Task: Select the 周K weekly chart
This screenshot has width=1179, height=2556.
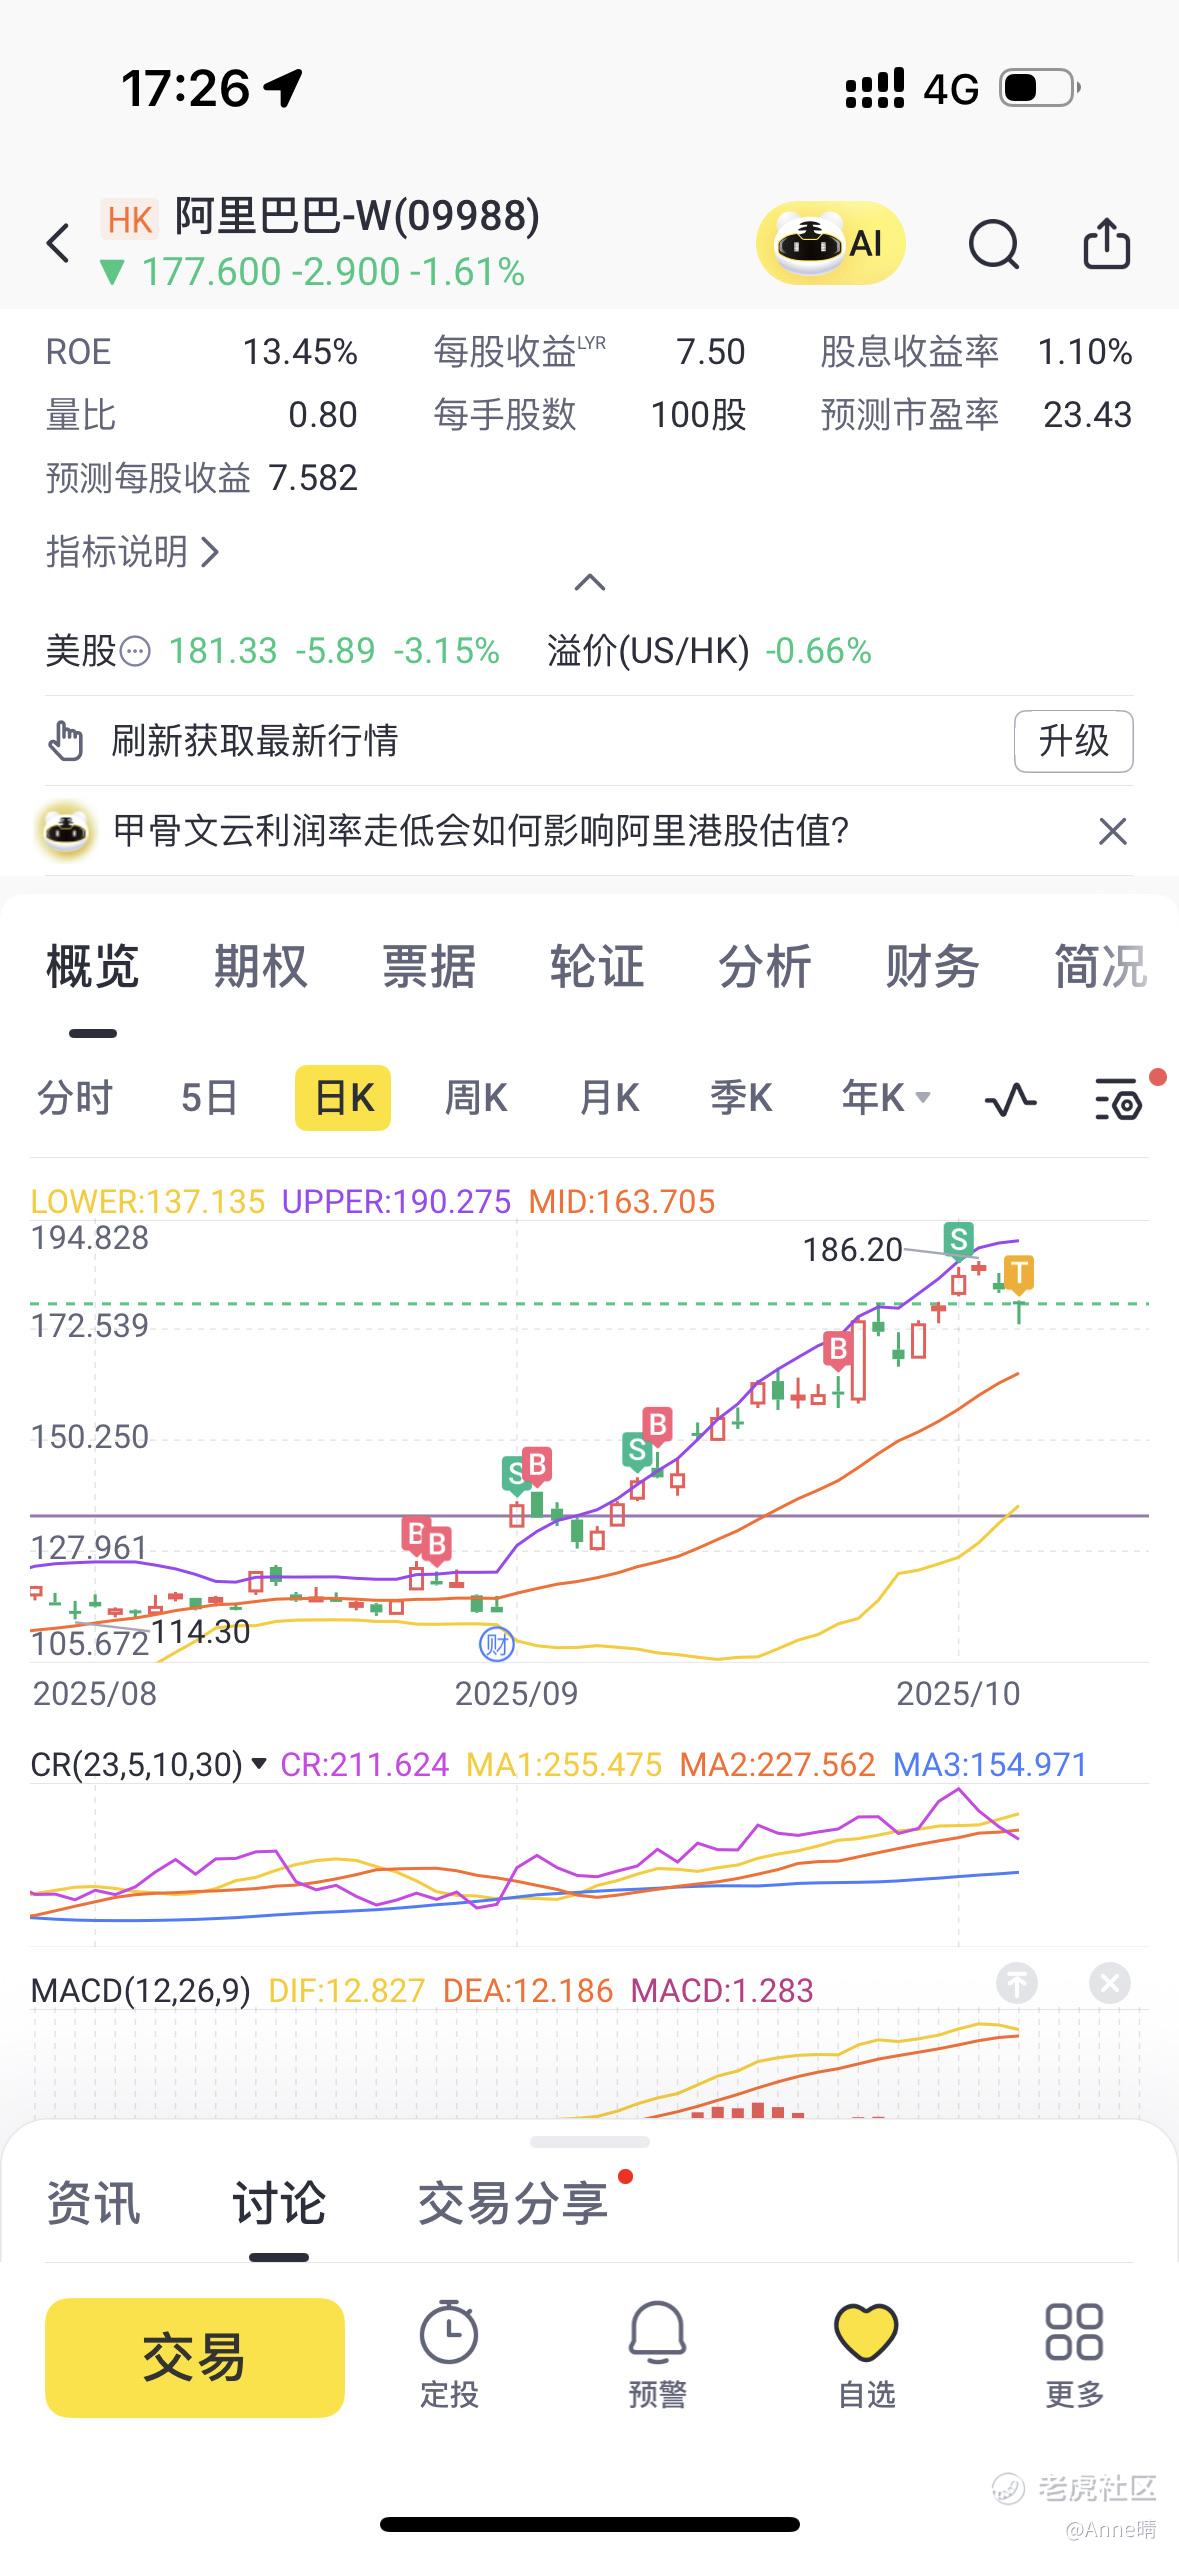Action: pyautogui.click(x=476, y=1098)
